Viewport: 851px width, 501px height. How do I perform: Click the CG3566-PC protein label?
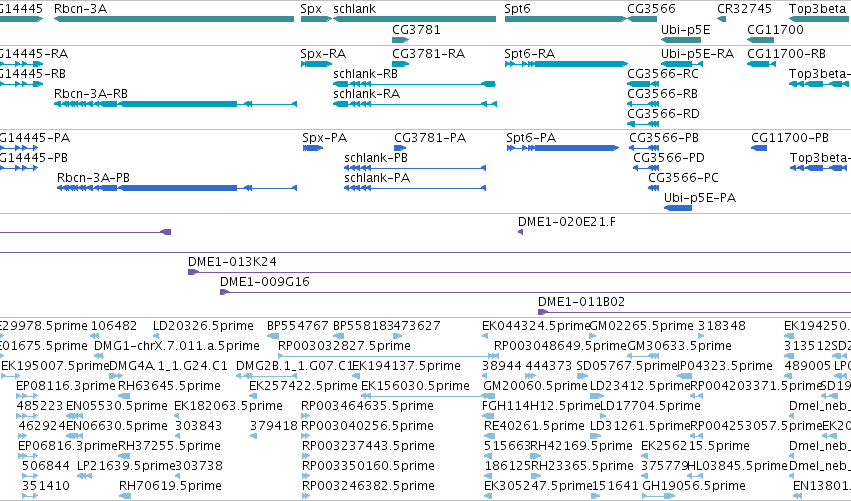[683, 178]
